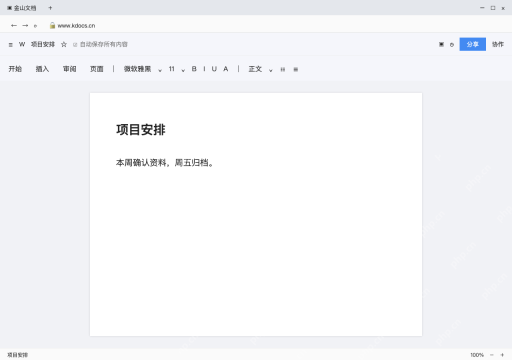This screenshot has width=512, height=360.
Task: Expand the font name chevron arrow
Action: tap(160, 70)
